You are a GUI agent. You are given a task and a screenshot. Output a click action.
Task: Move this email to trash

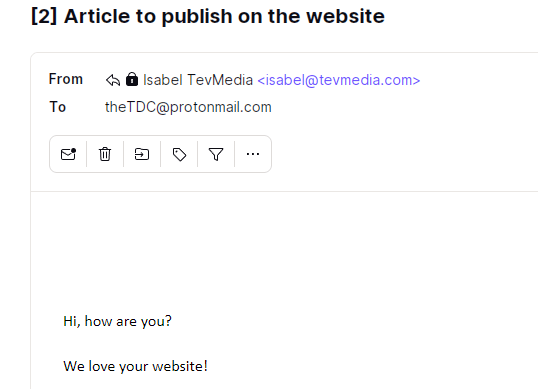(105, 154)
